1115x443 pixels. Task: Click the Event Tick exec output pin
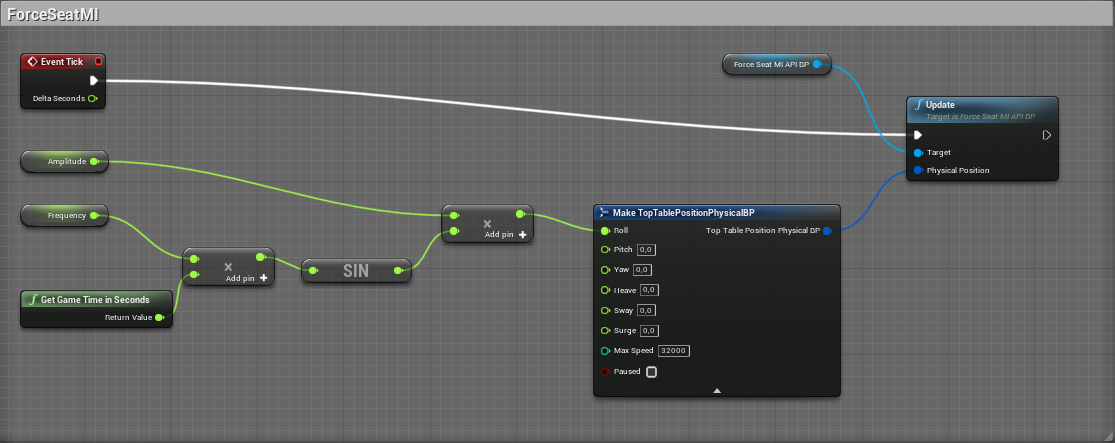point(93,80)
